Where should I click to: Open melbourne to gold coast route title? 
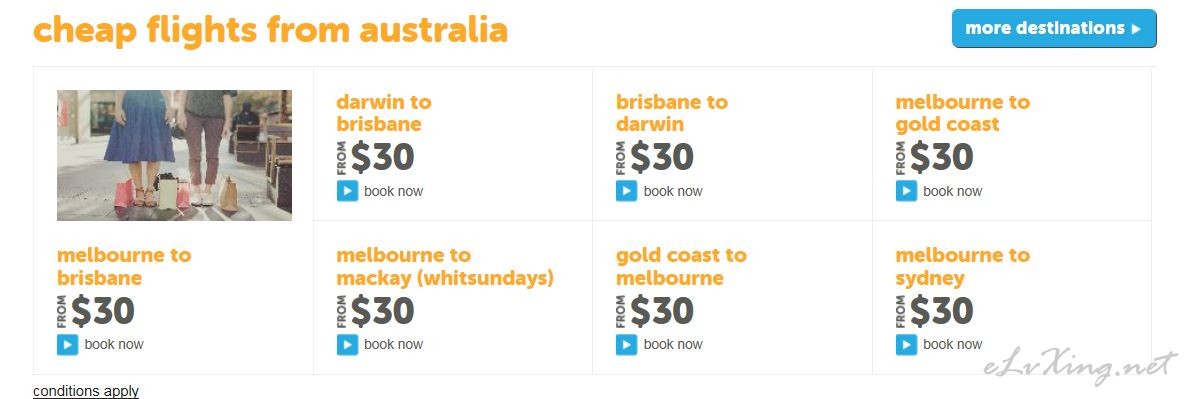(962, 113)
